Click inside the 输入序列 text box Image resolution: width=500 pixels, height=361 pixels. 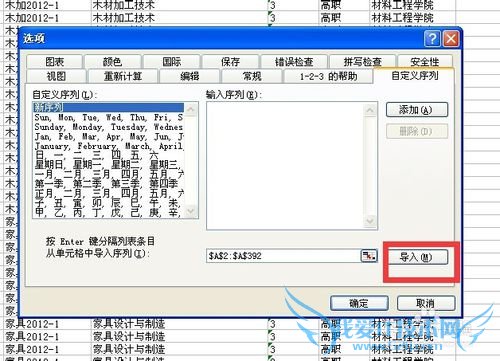point(285,166)
